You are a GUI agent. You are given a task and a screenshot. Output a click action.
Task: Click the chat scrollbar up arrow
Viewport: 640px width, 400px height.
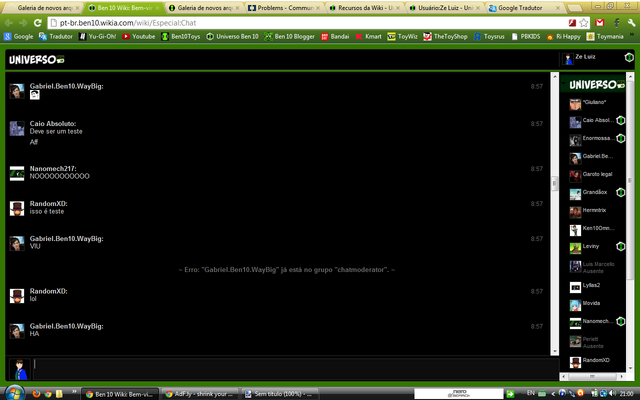[554, 76]
